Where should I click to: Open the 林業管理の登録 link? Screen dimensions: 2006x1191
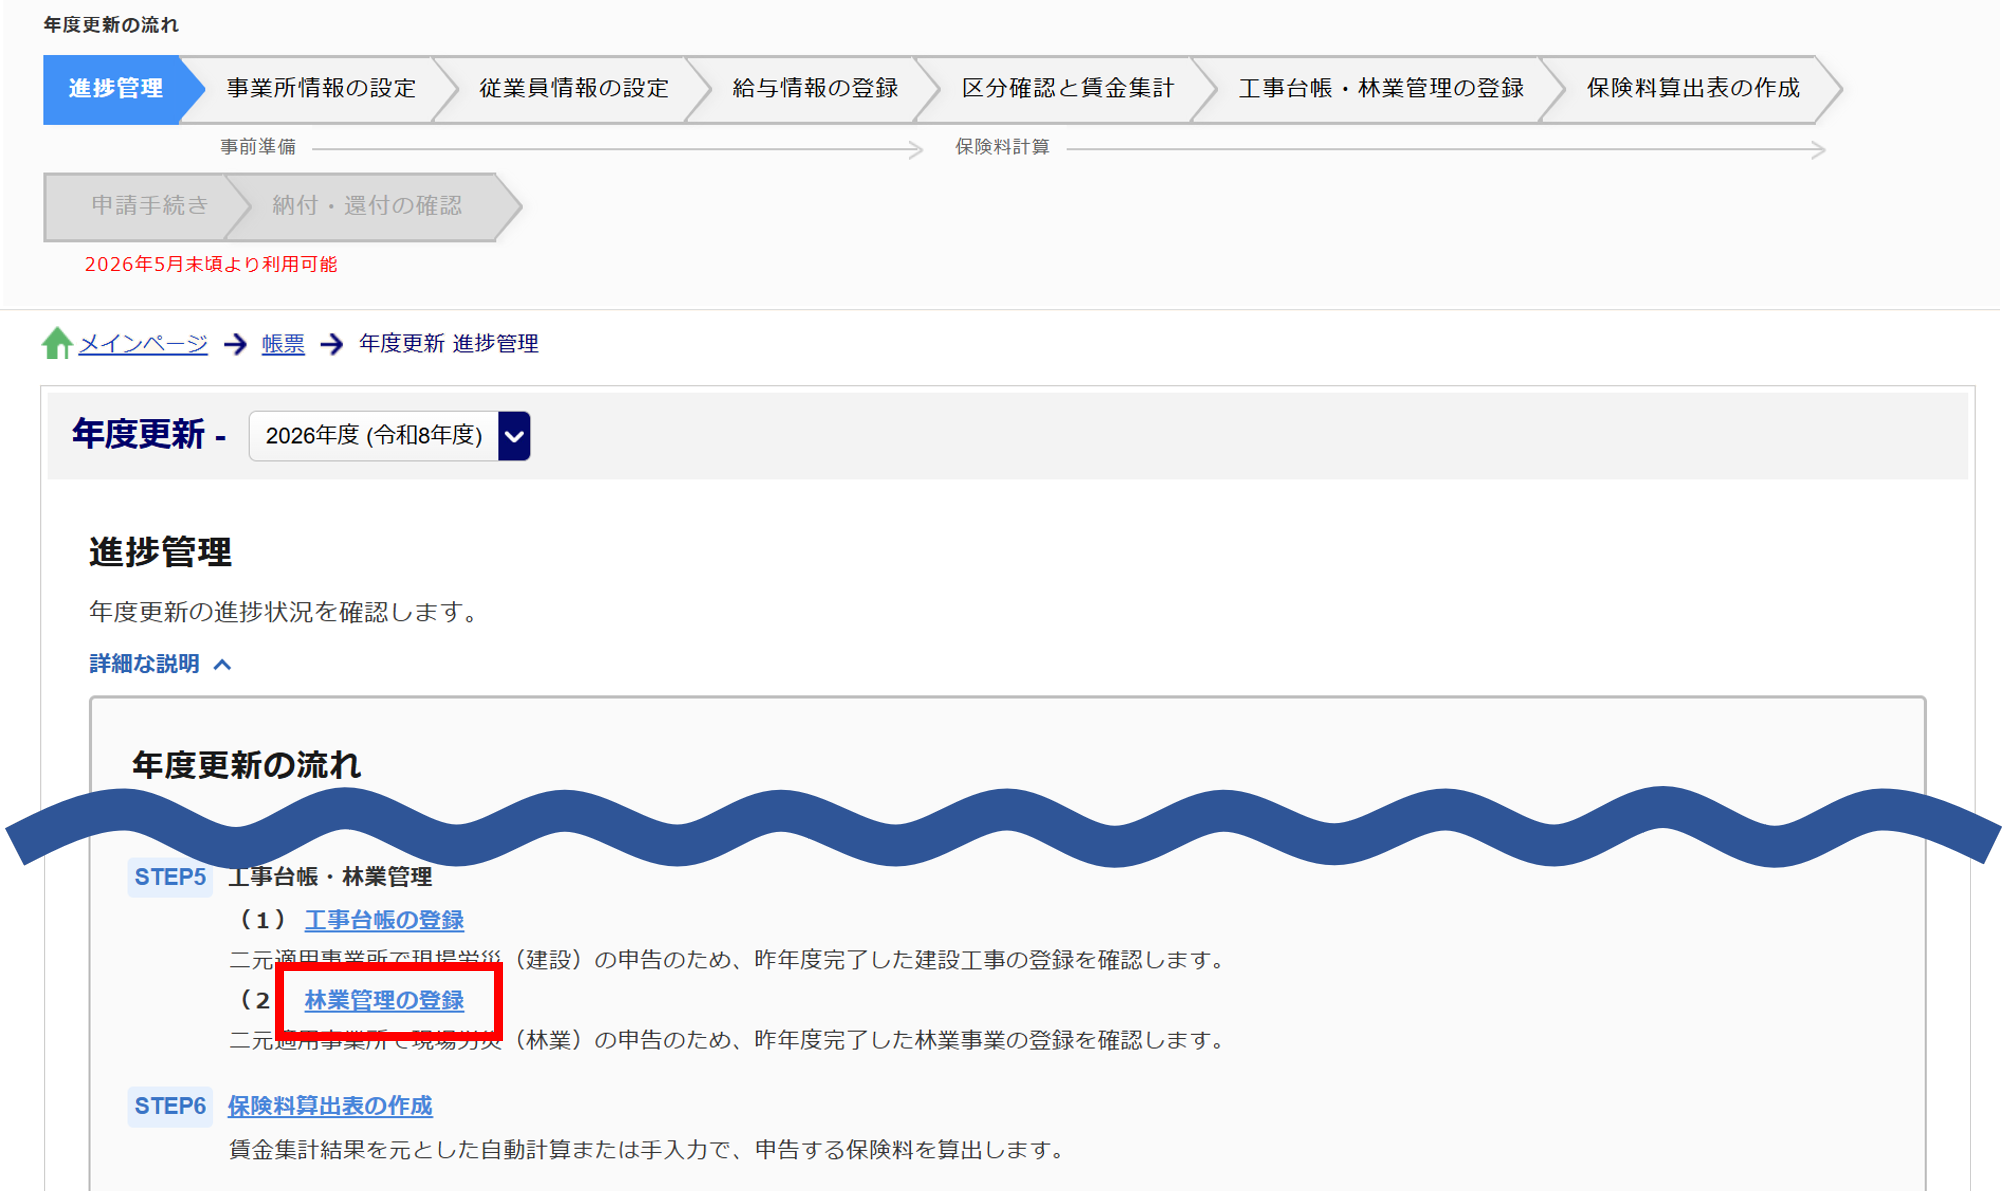(384, 1000)
